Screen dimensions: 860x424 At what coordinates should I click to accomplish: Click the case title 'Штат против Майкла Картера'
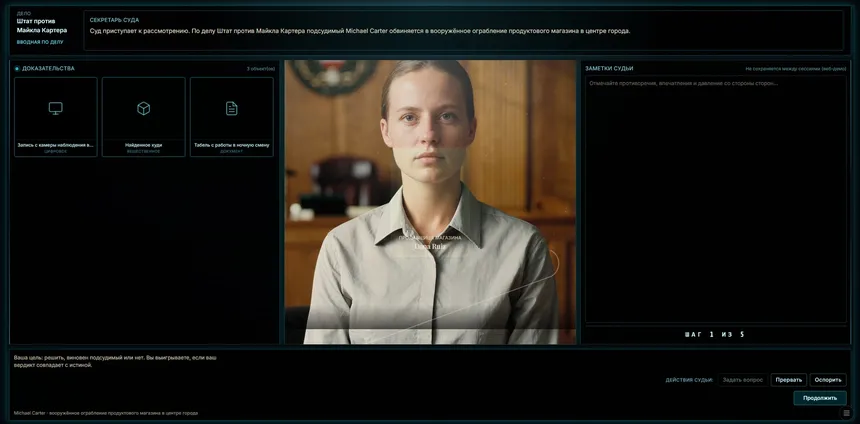tap(42, 25)
